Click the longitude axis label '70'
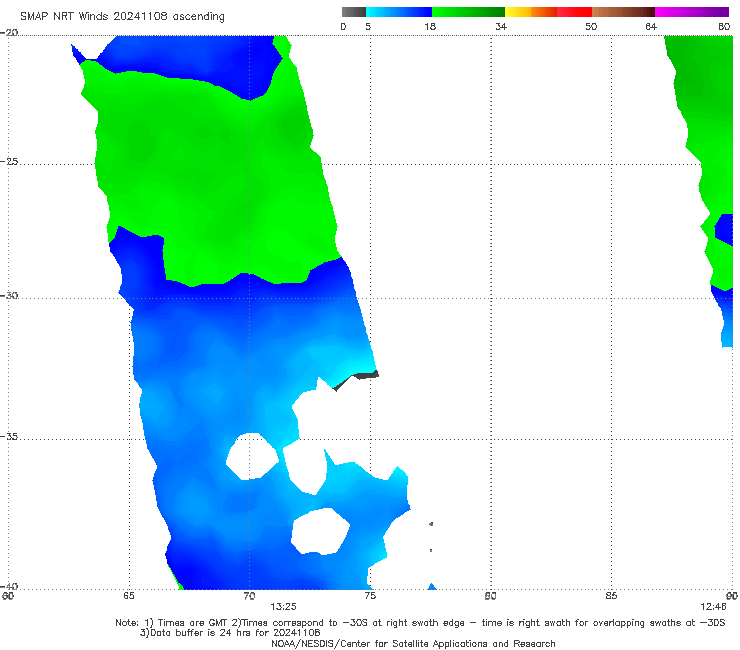Image resolution: width=740 pixels, height=650 pixels. click(x=249, y=596)
